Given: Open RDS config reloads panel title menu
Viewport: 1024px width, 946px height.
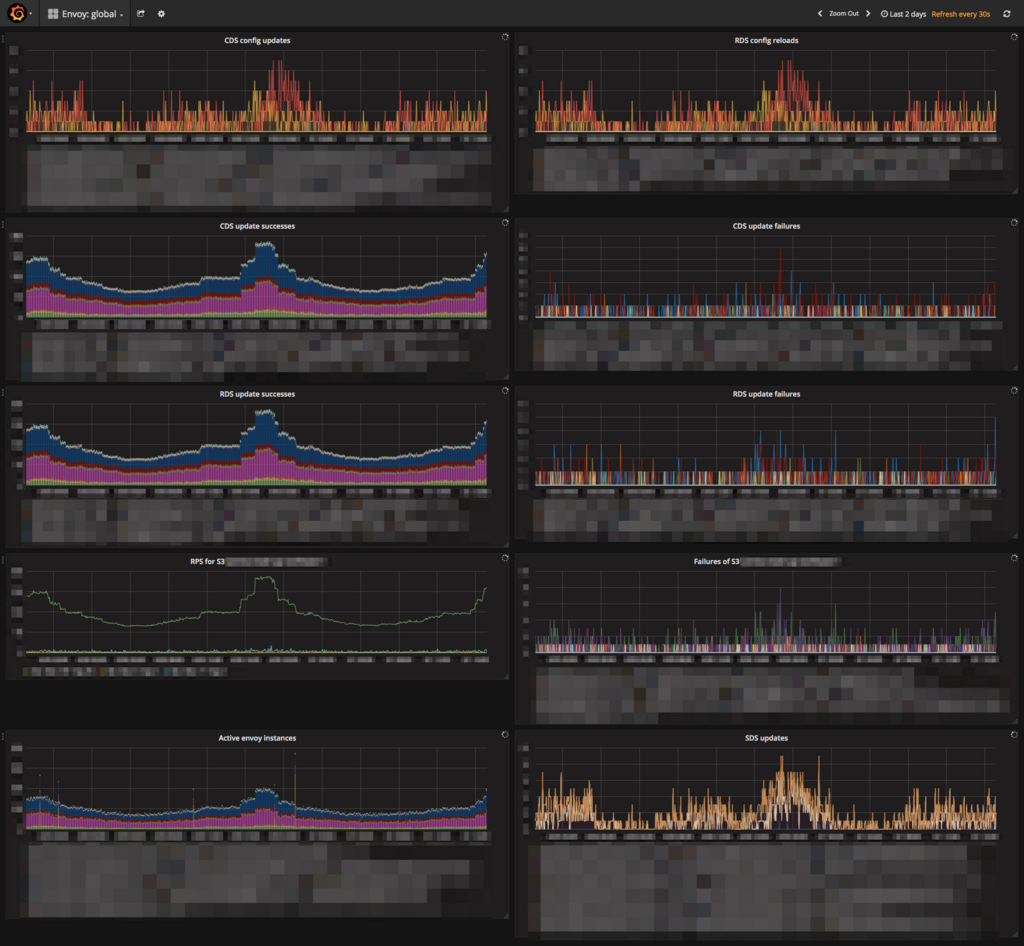Looking at the screenshot, I should (x=766, y=40).
